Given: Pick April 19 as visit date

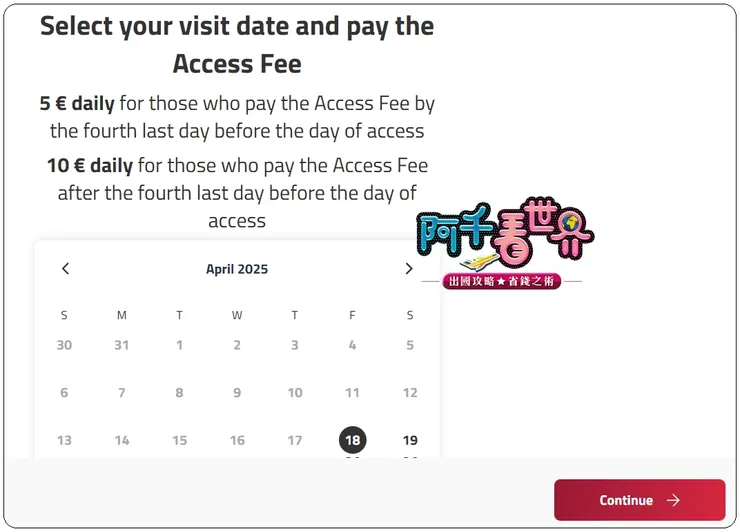Looking at the screenshot, I should pyautogui.click(x=410, y=440).
